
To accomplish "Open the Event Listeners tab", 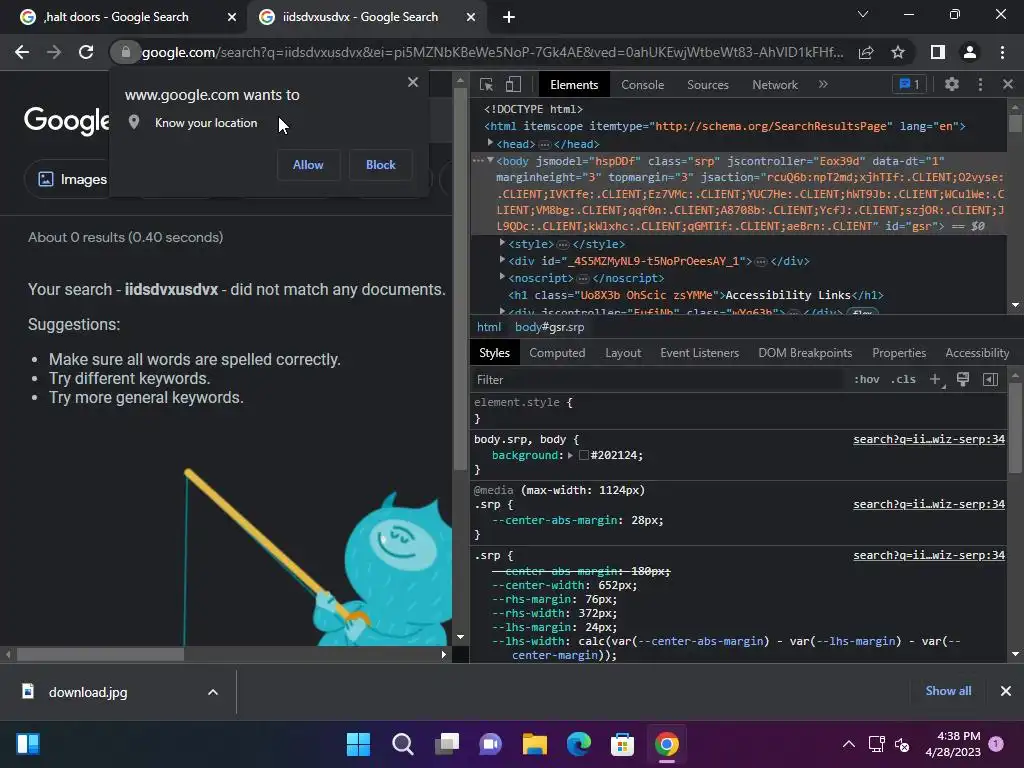I will pyautogui.click(x=699, y=353).
